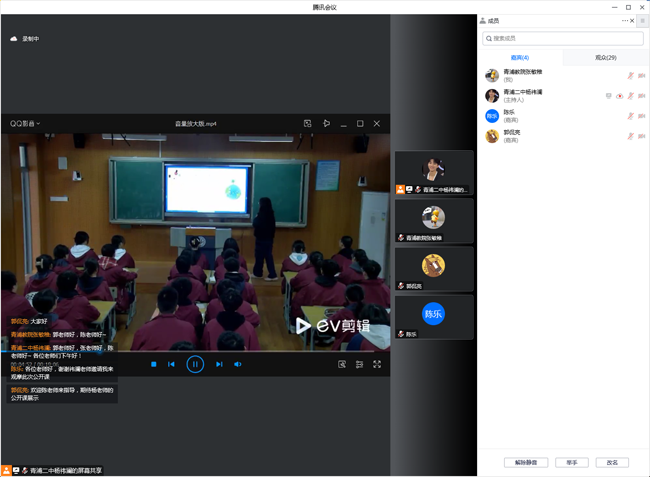The image size is (650, 477).
Task: Click 陈乐 blue avatar in member list
Action: coord(492,116)
